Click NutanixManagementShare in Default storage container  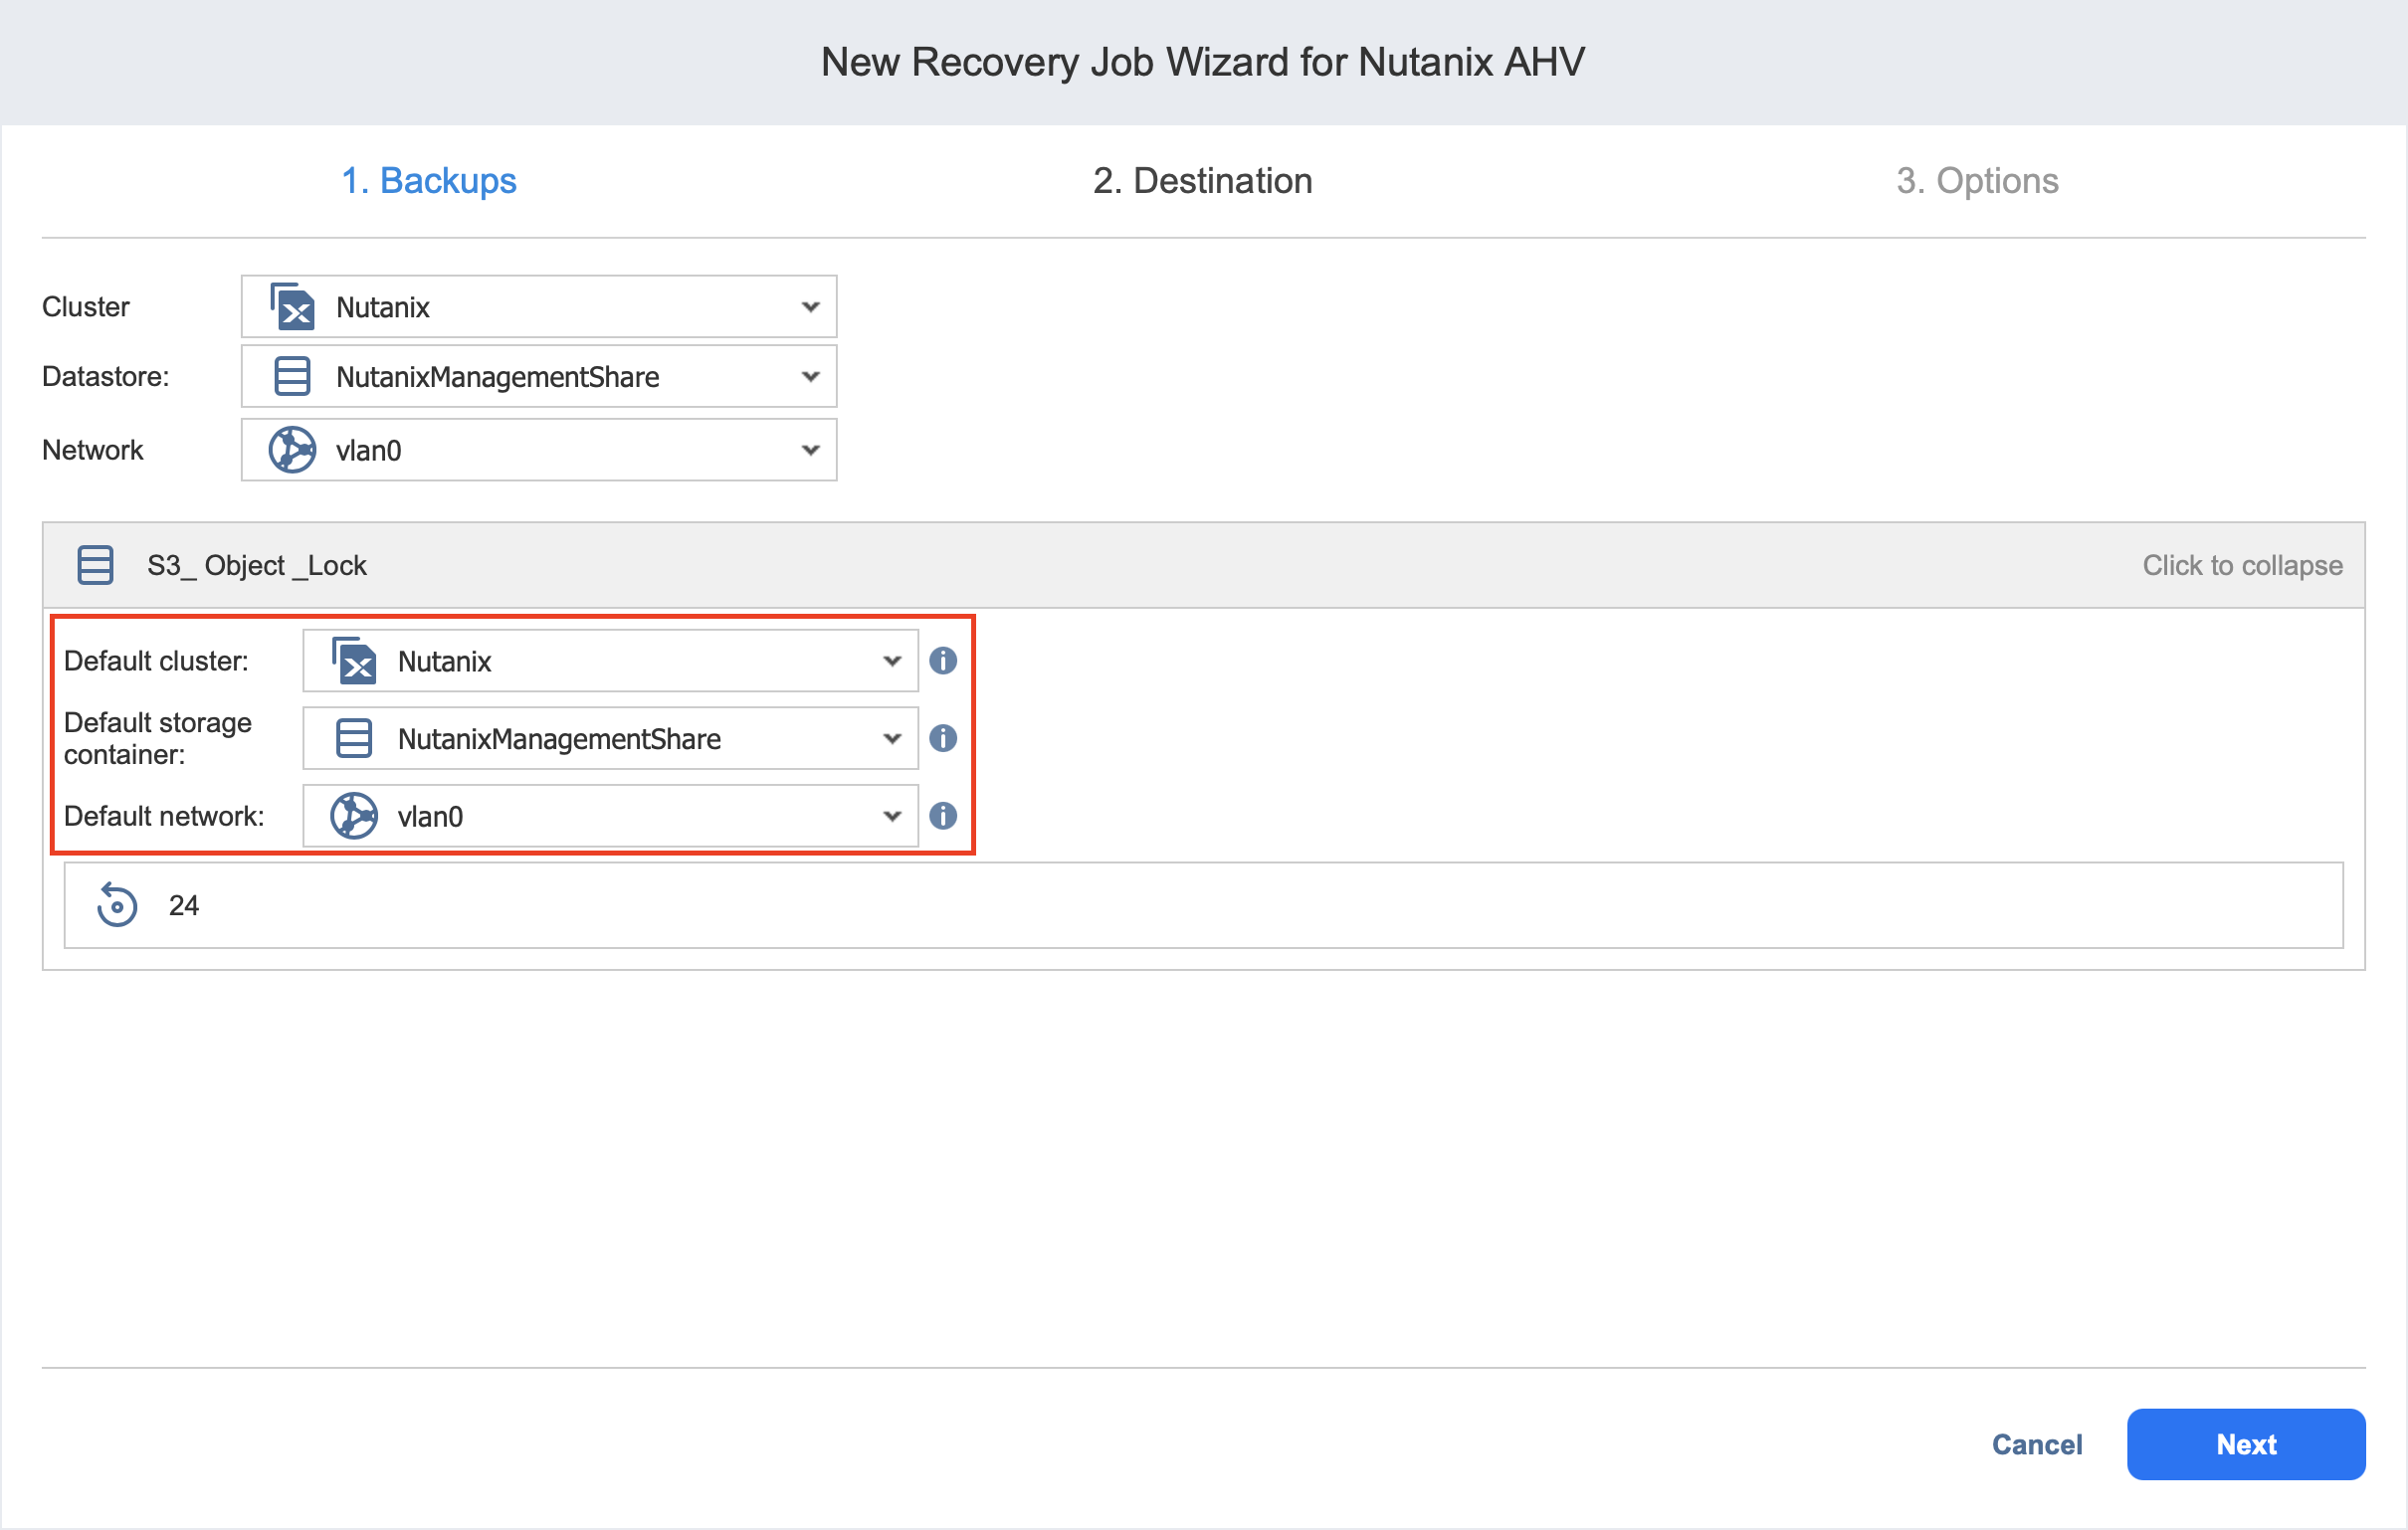[560, 739]
